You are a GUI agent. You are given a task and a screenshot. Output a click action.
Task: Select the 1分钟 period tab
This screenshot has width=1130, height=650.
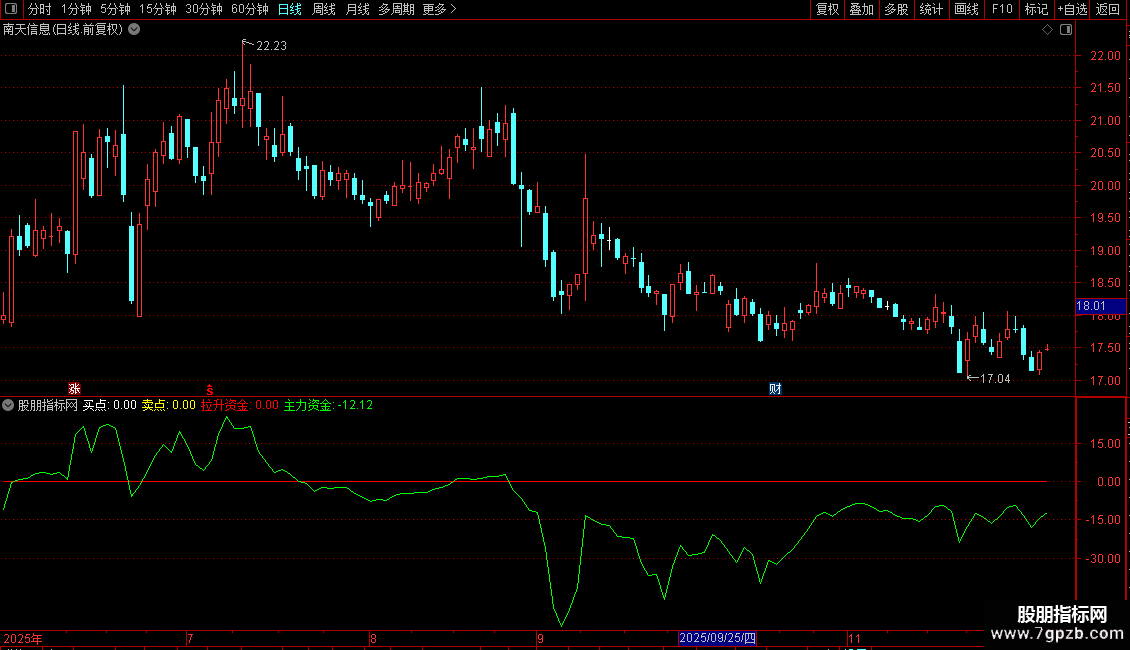[76, 9]
